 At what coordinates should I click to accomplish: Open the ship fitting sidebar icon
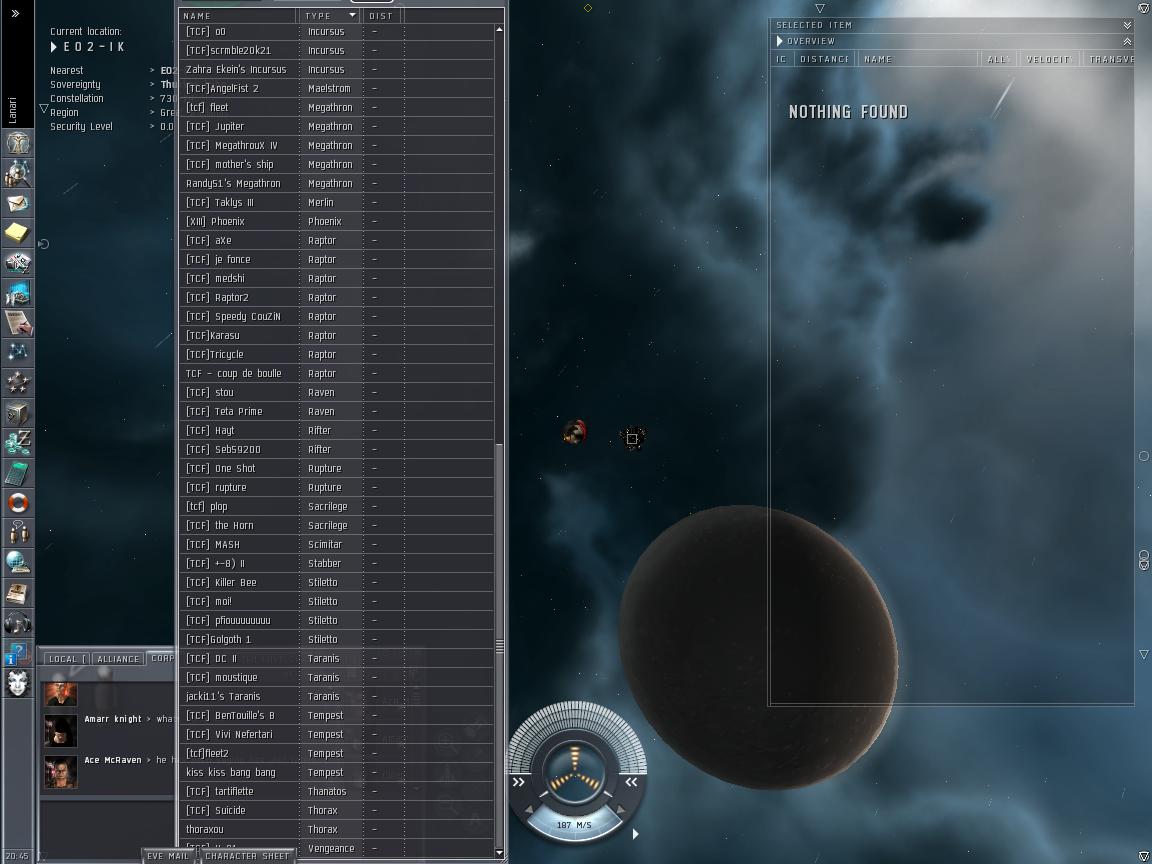tap(18, 262)
